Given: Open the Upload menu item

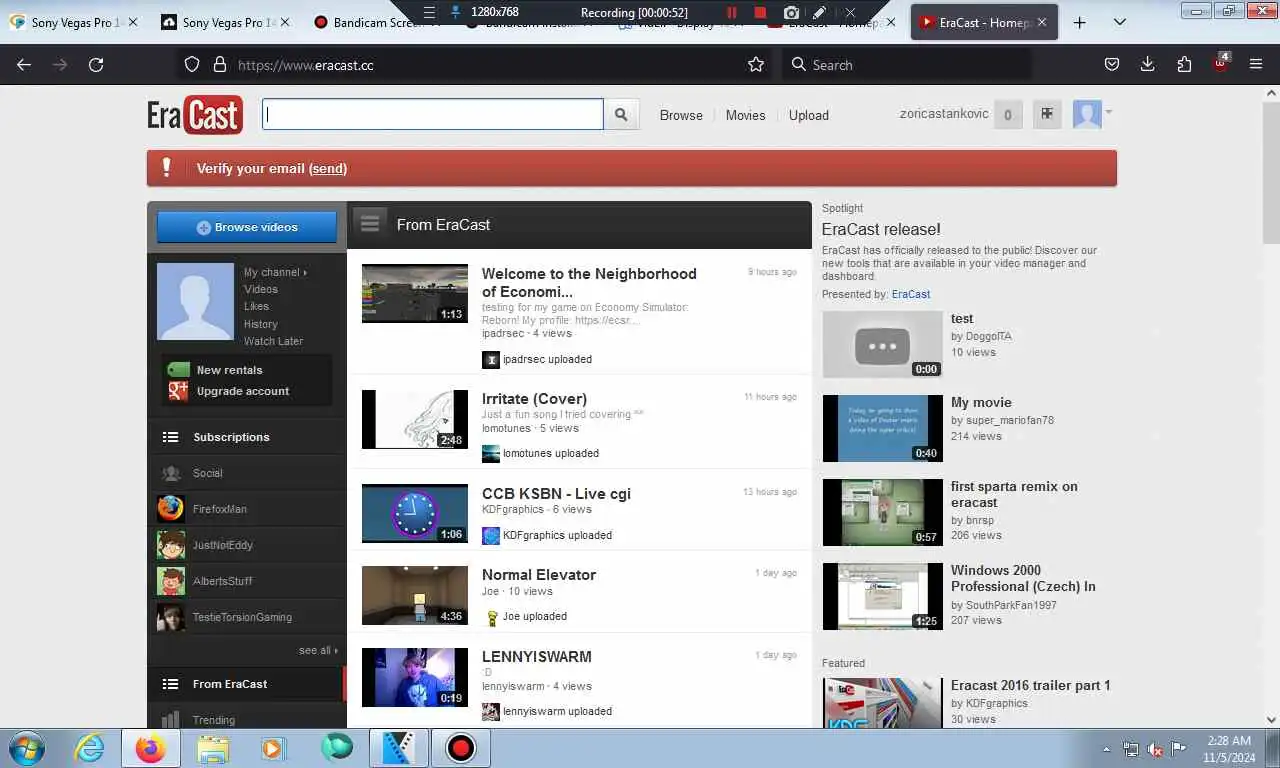Looking at the screenshot, I should pyautogui.click(x=808, y=115).
